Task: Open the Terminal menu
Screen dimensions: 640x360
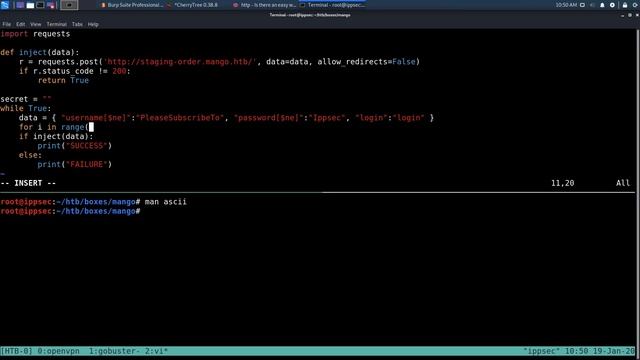Action: [56, 24]
